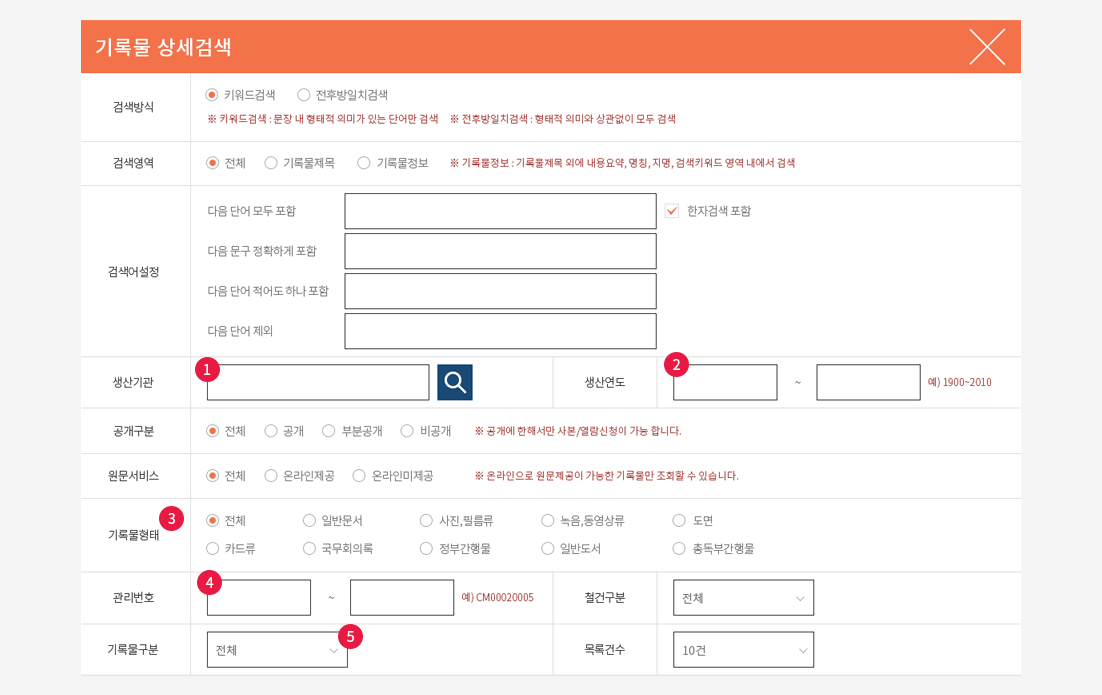The height and width of the screenshot is (695, 1102).
Task: Choose 녹음,동영상류 record type
Action: [548, 521]
